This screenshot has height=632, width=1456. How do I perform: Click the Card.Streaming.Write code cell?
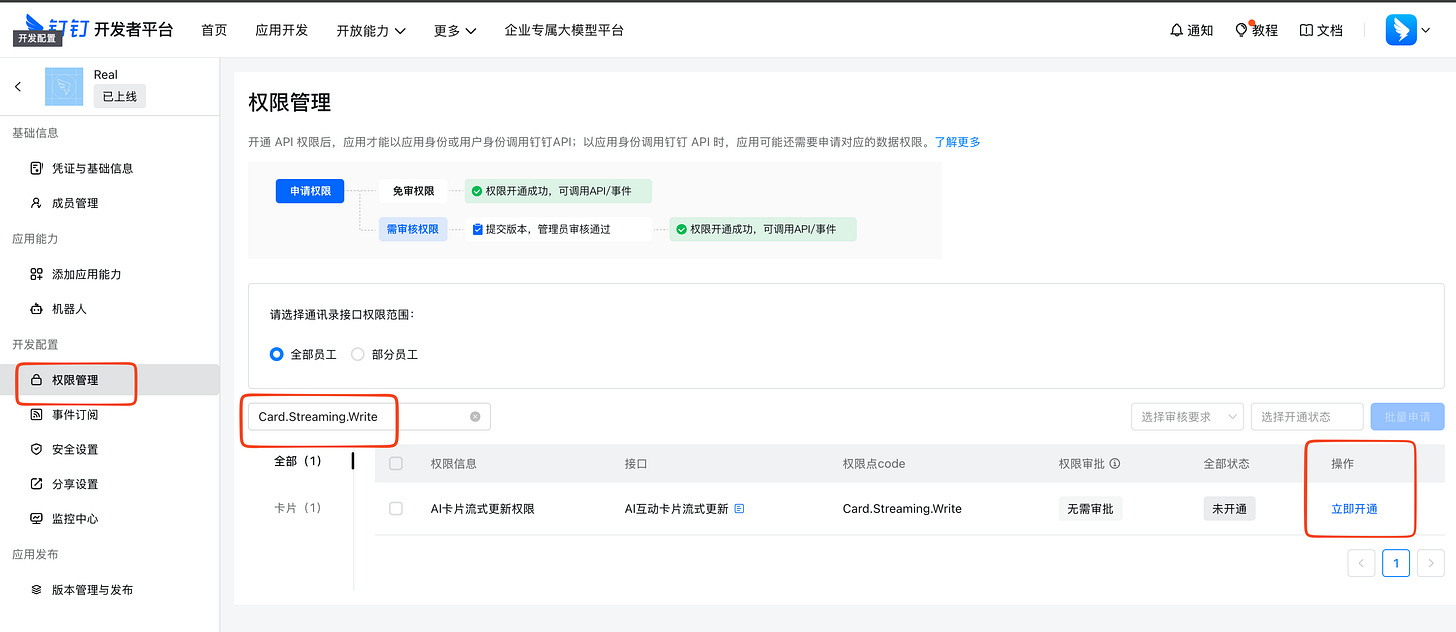pyautogui.click(x=902, y=509)
